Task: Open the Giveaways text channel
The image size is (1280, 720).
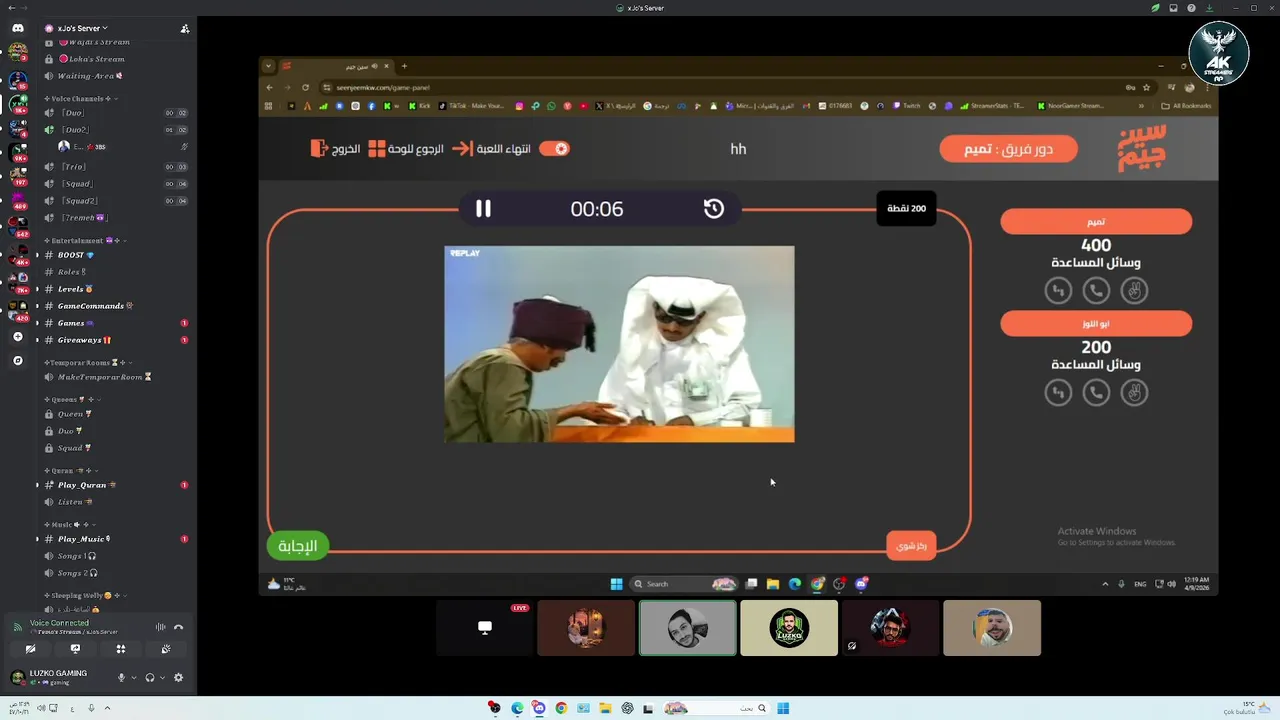Action: 116,340
